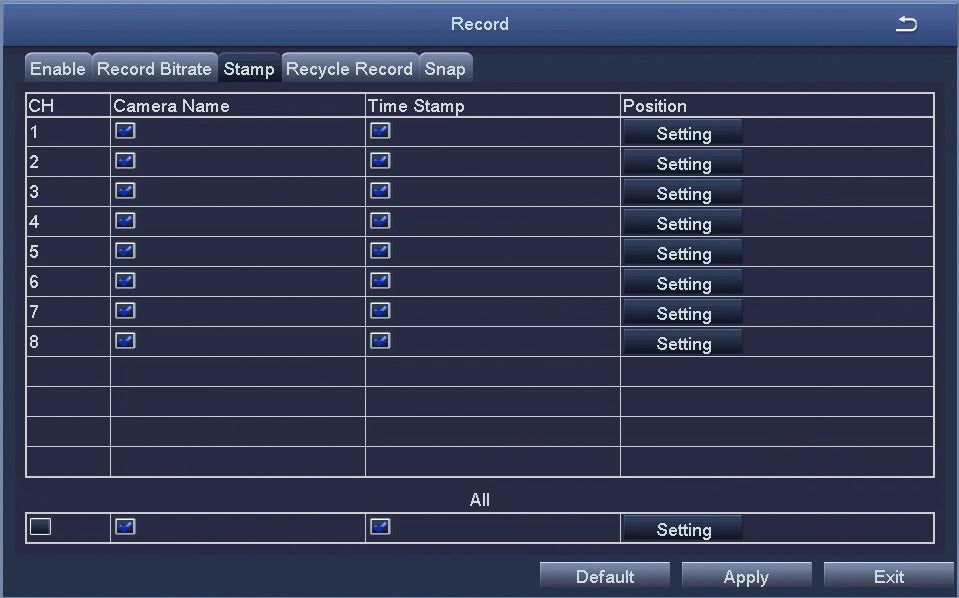Viewport: 959px width, 598px height.
Task: Disable Time Stamp for channel 2
Action: [x=380, y=161]
